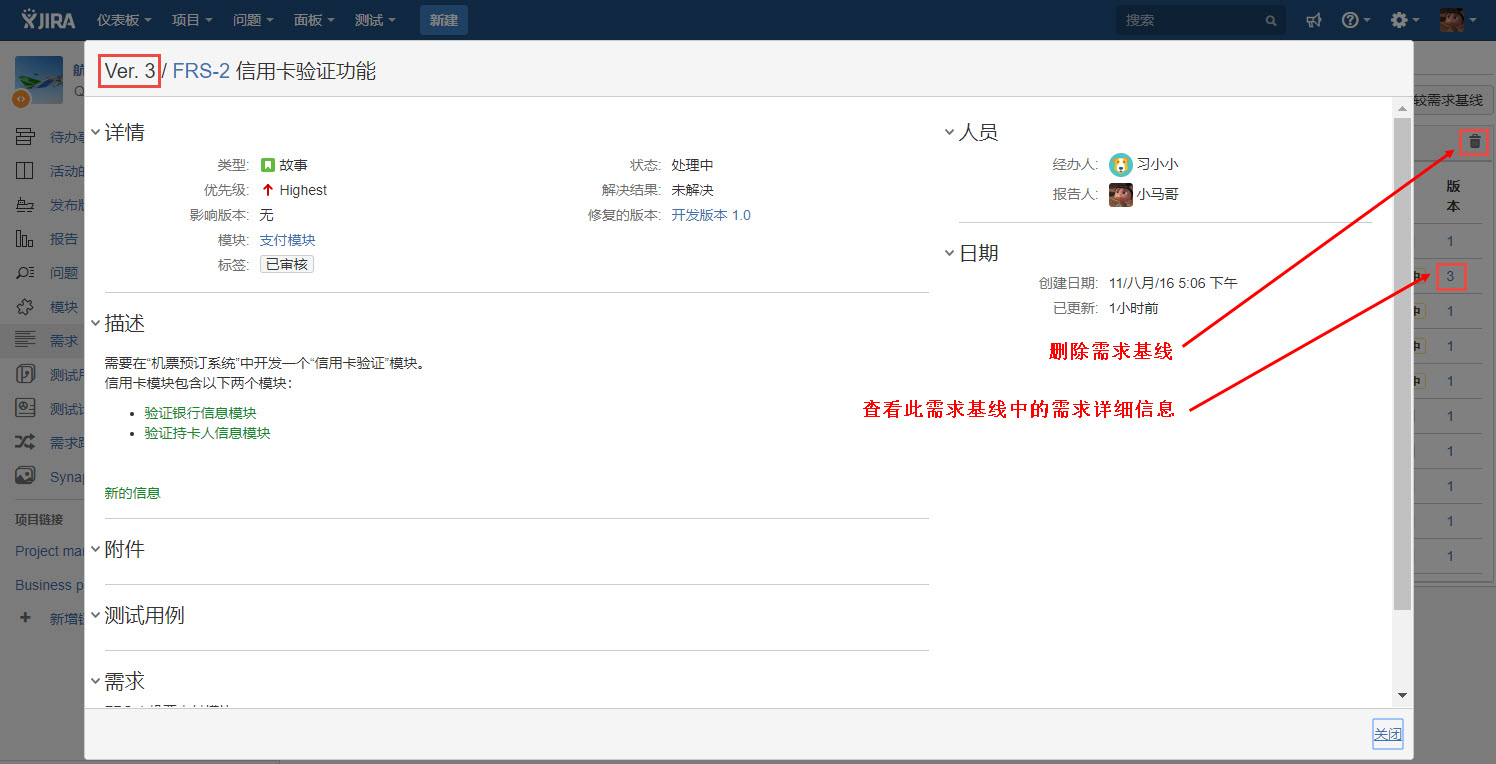Click the dialog scrollbar down arrow
1496x764 pixels.
click(1402, 694)
